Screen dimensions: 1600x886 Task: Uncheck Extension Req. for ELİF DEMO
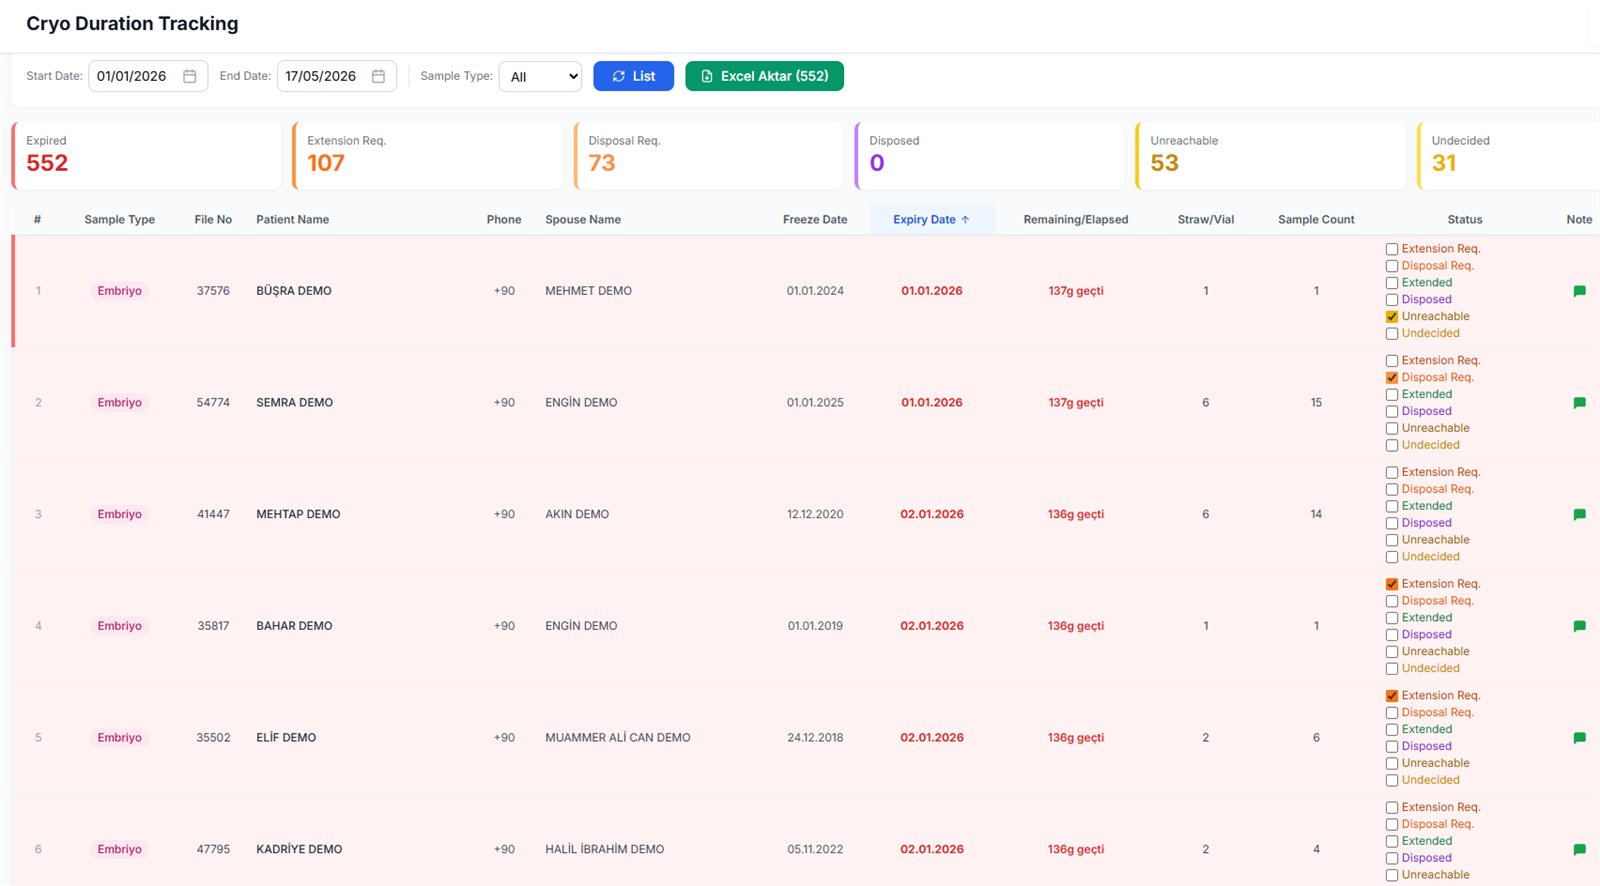(x=1391, y=696)
